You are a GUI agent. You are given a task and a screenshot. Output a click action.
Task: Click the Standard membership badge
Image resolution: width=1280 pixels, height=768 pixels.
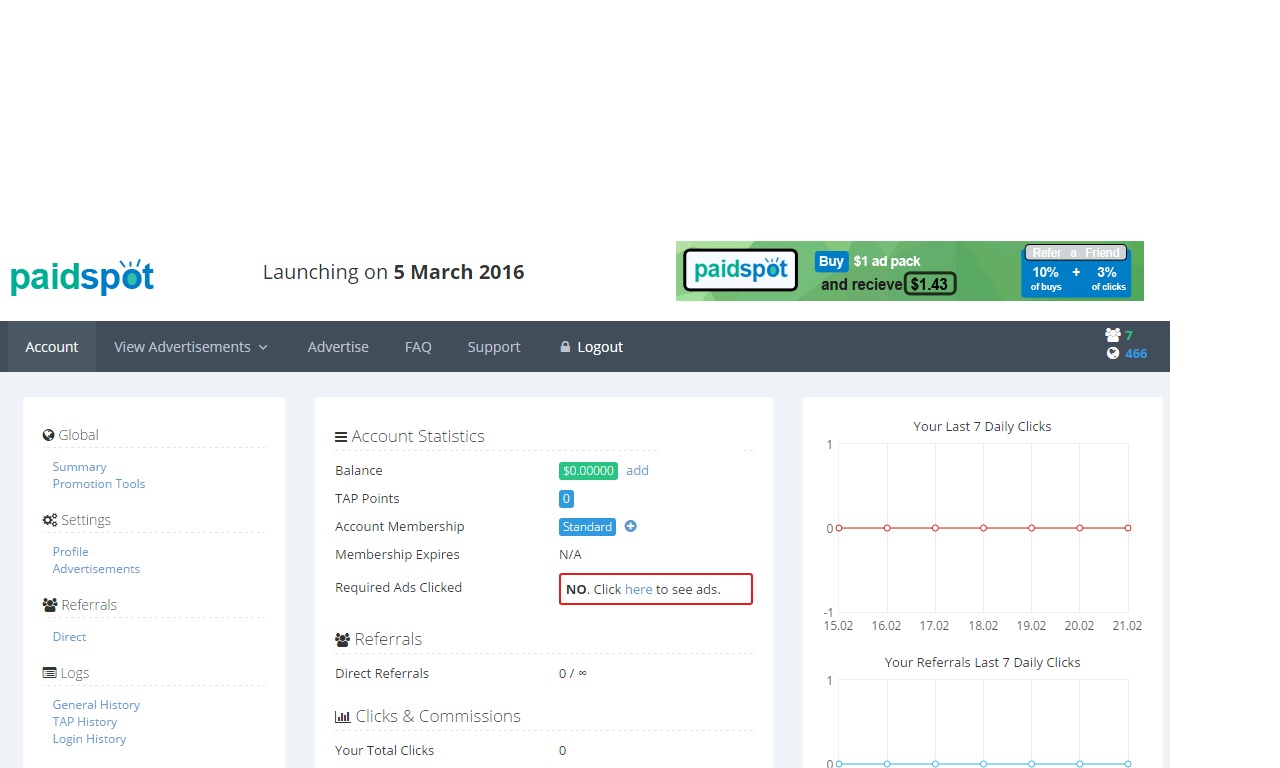click(587, 527)
